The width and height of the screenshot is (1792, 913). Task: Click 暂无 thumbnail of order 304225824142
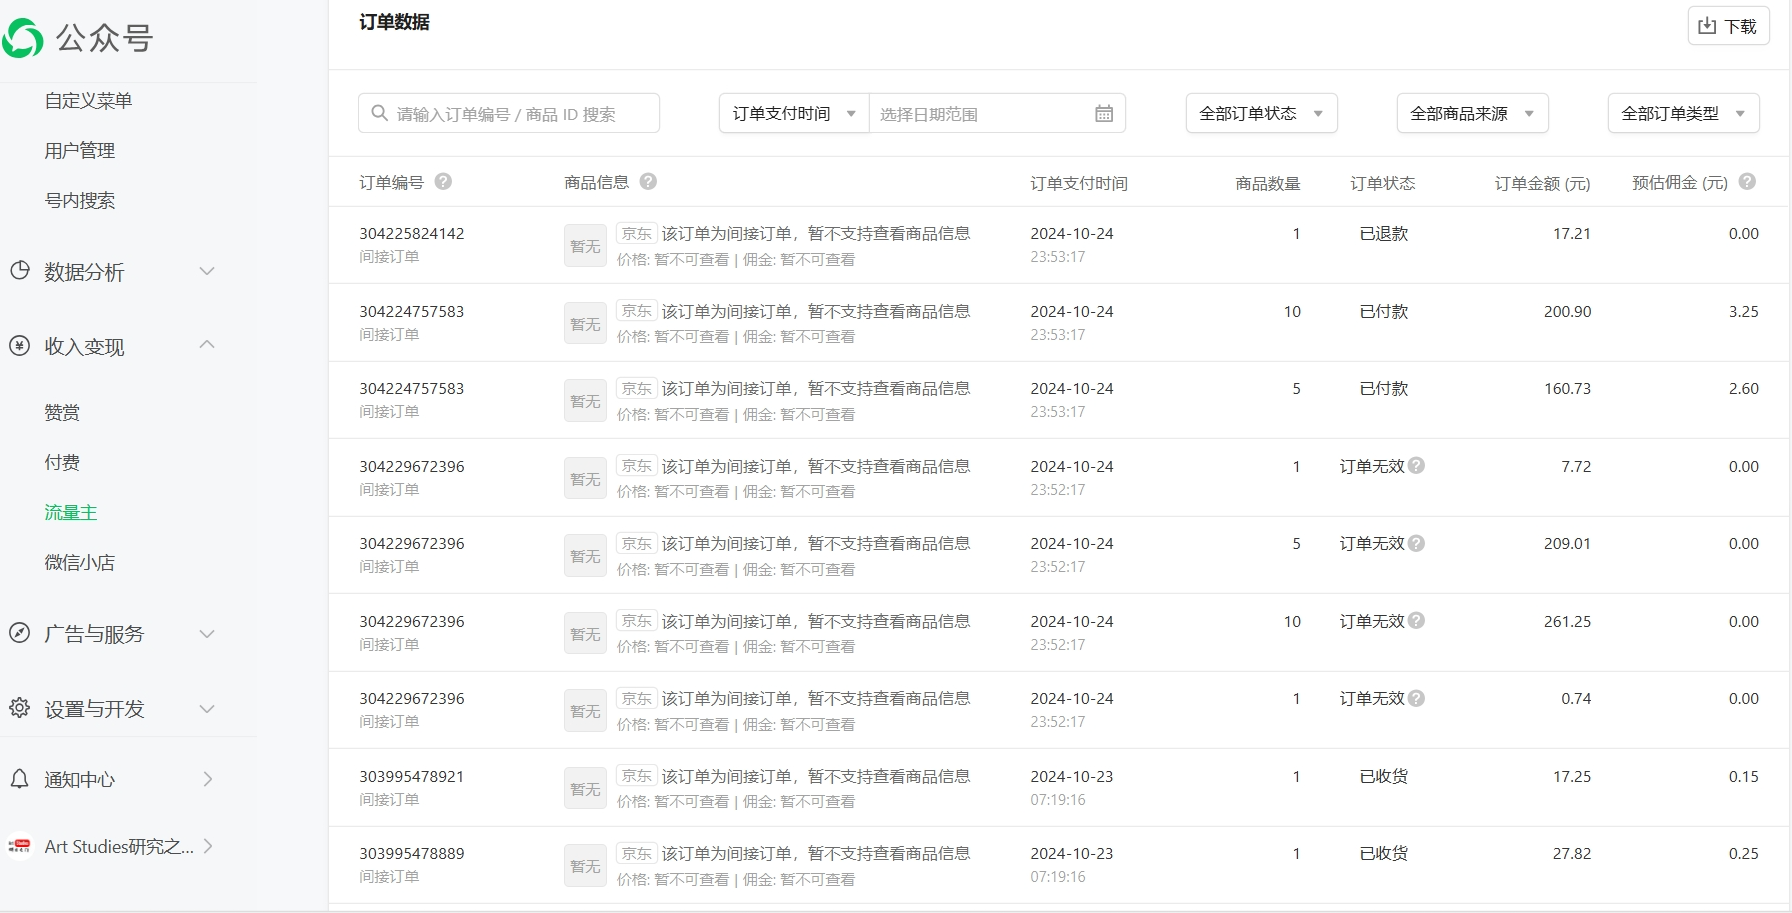(x=585, y=246)
